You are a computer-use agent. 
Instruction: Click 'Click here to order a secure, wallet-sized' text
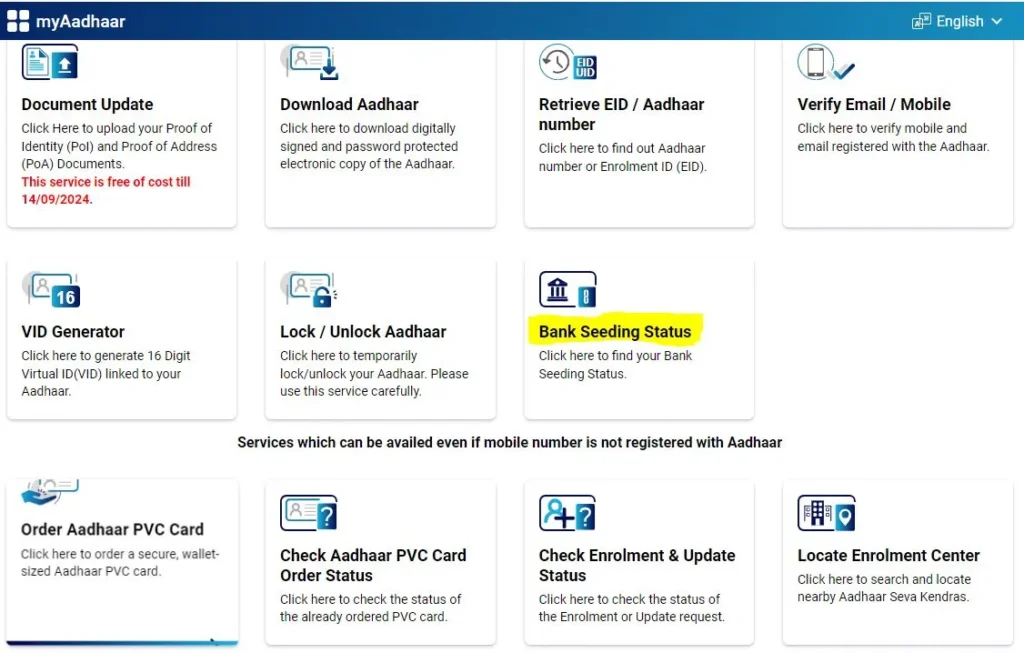(120, 562)
